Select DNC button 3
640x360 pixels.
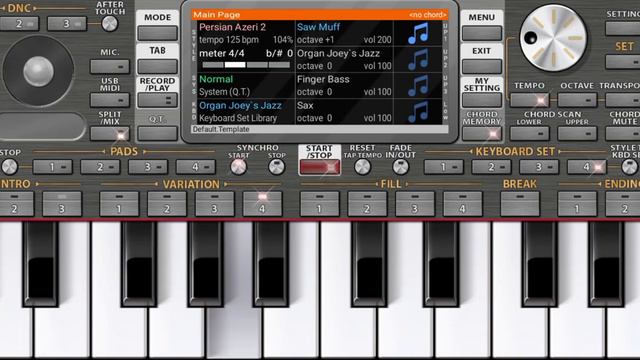point(67,24)
